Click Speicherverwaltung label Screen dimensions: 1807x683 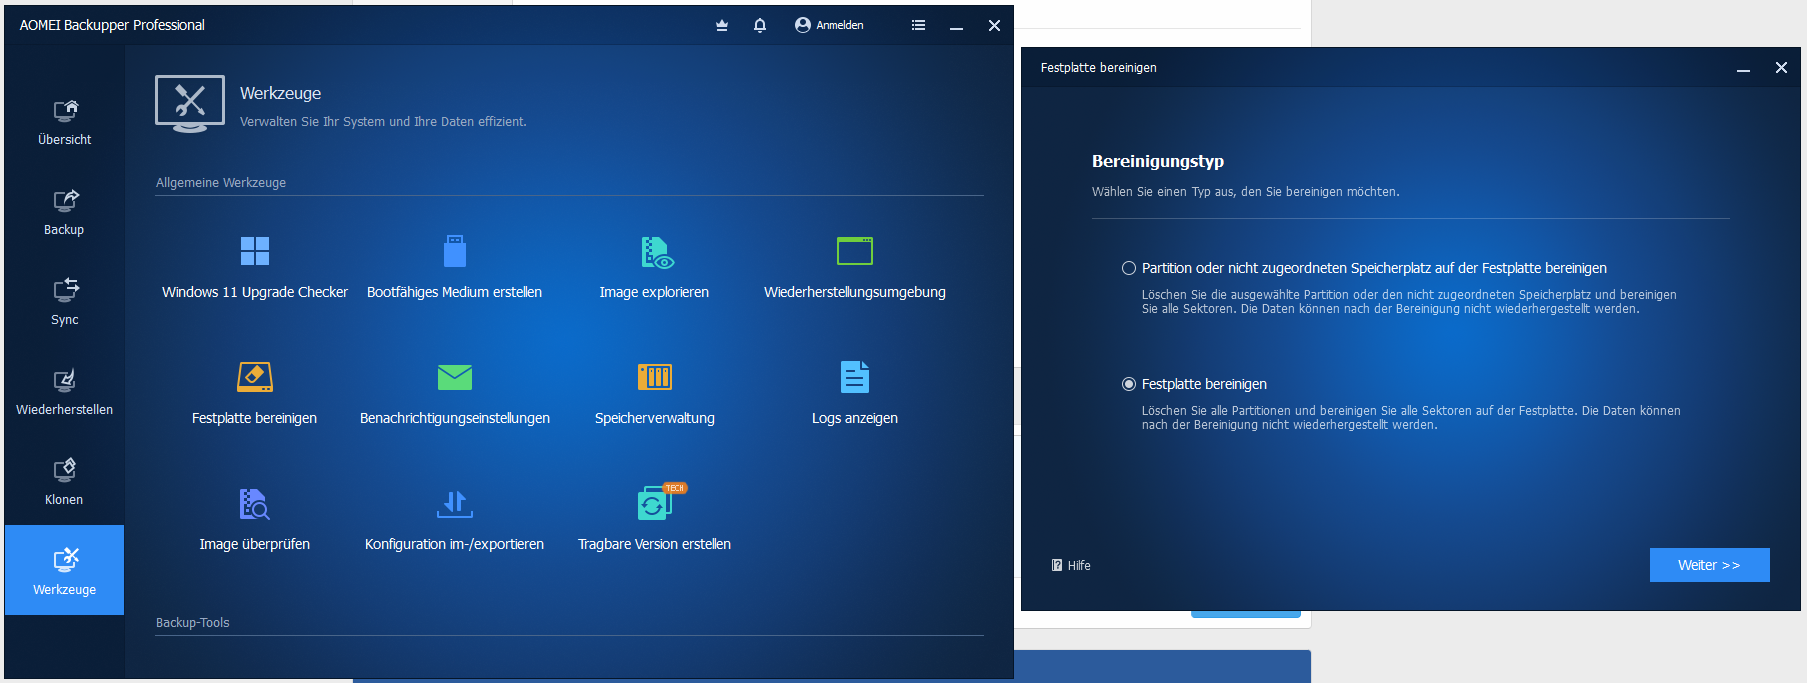[x=655, y=418]
